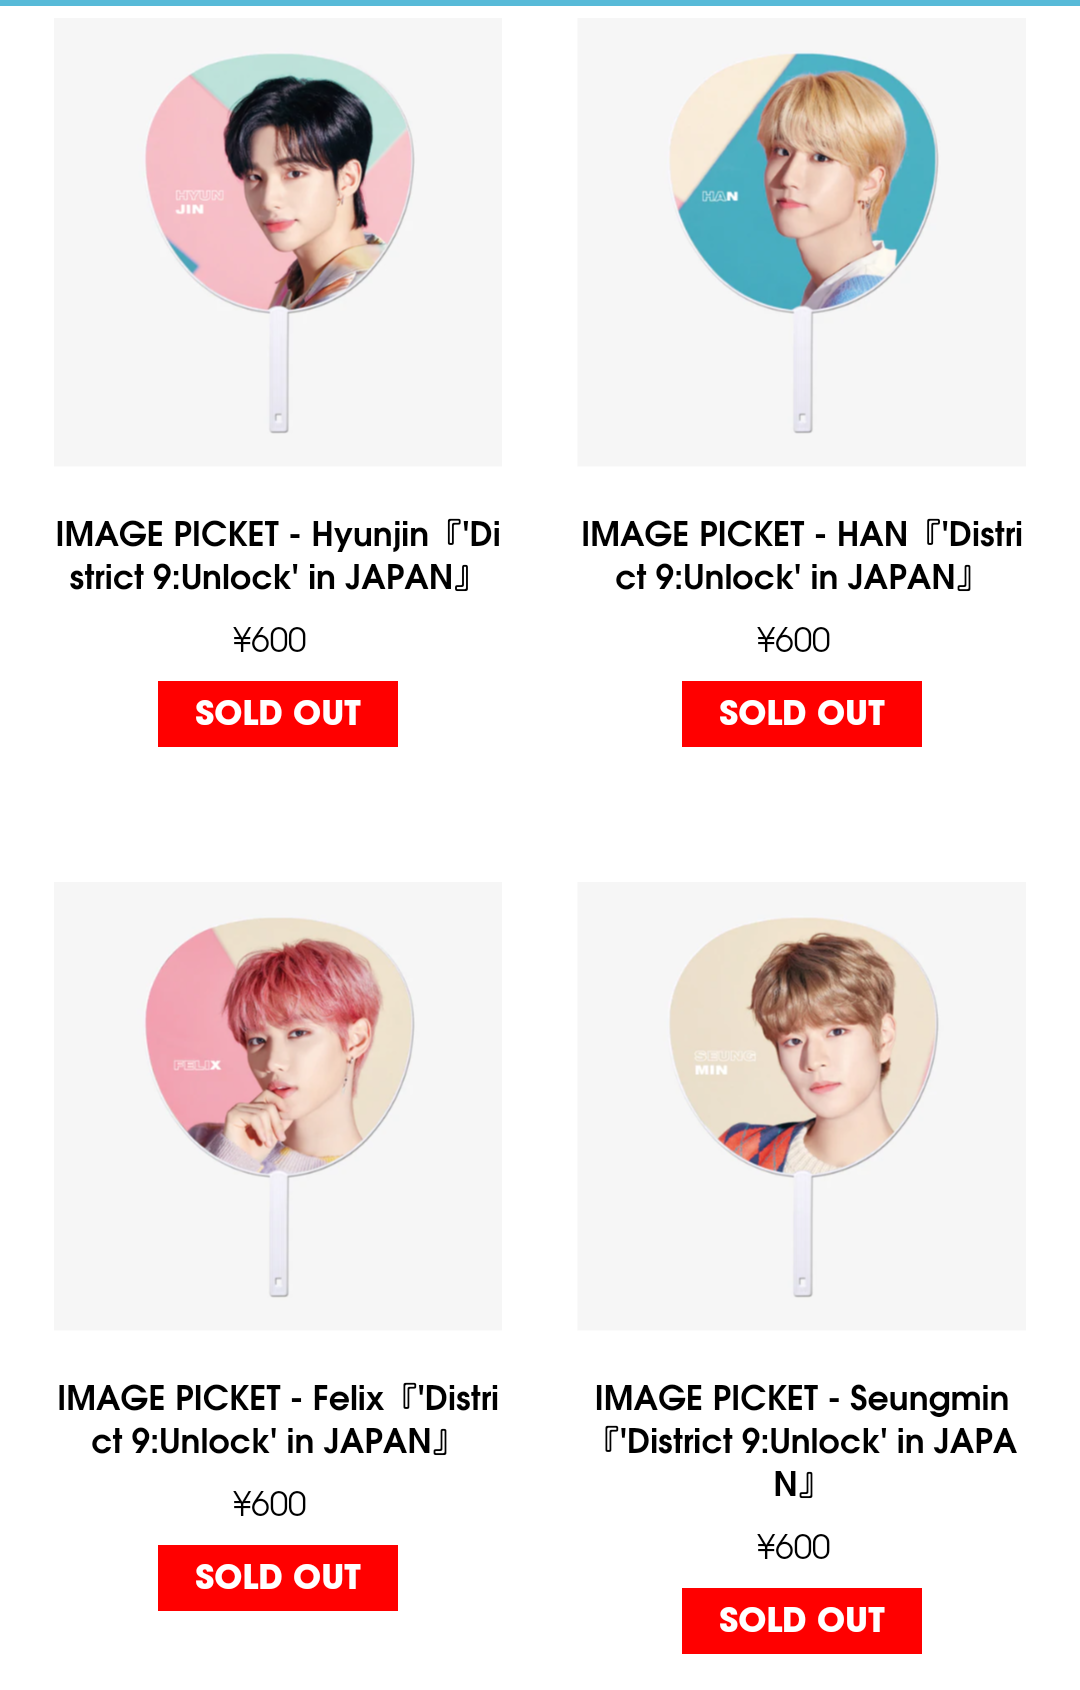Click the ¥600 price of Seungmin picket
The image size is (1080, 1690).
pyautogui.click(x=794, y=1547)
